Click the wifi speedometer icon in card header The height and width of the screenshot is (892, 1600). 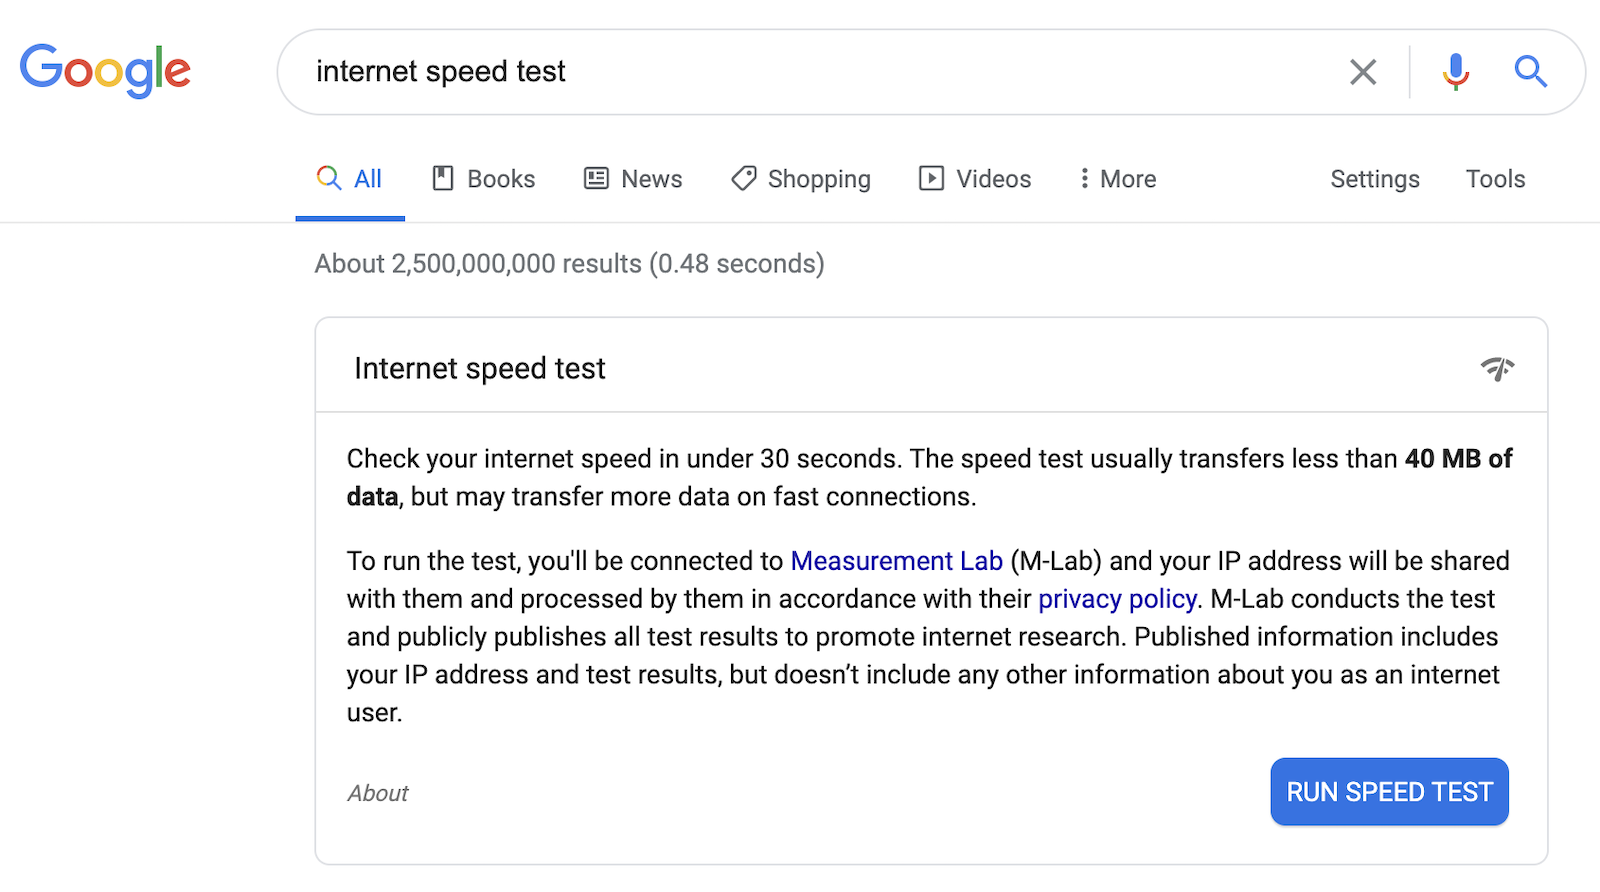[x=1498, y=368]
